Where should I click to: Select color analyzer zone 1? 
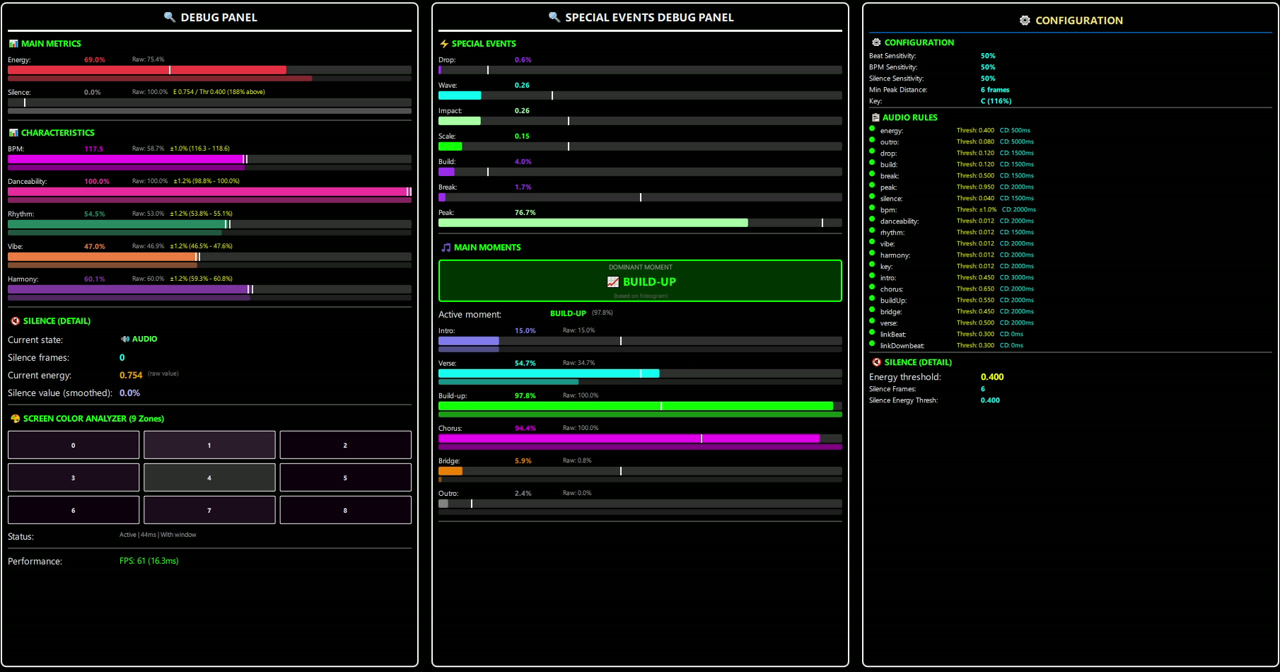209,445
